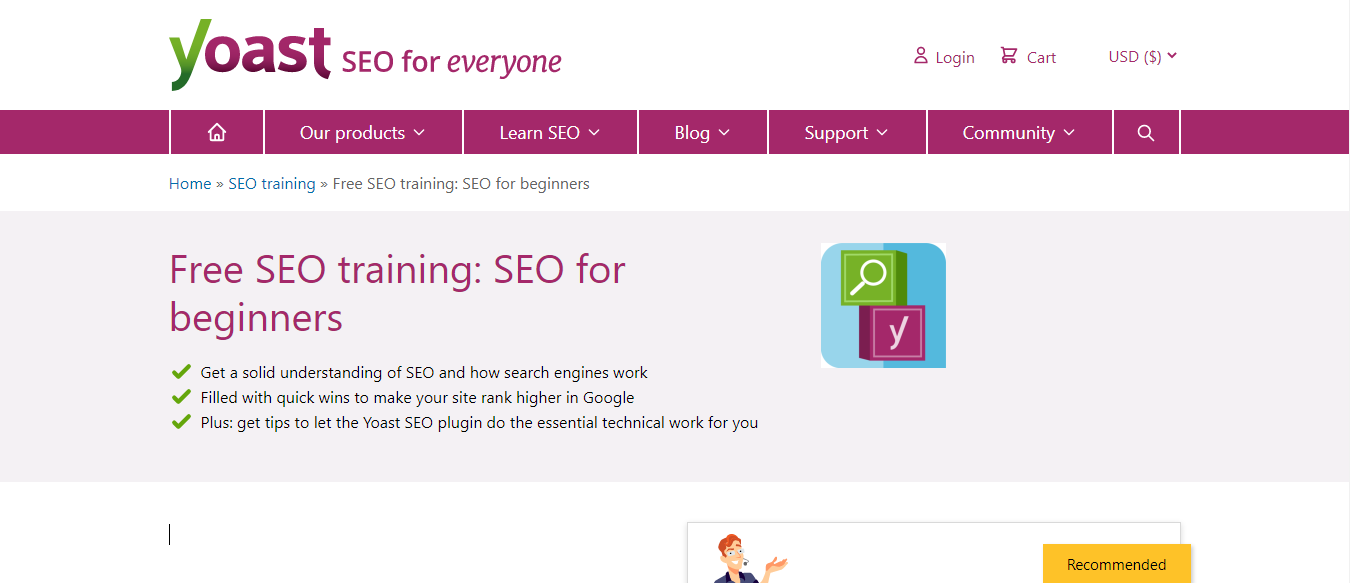Open the search magnifier icon
This screenshot has width=1350, height=583.
pos(1146,133)
